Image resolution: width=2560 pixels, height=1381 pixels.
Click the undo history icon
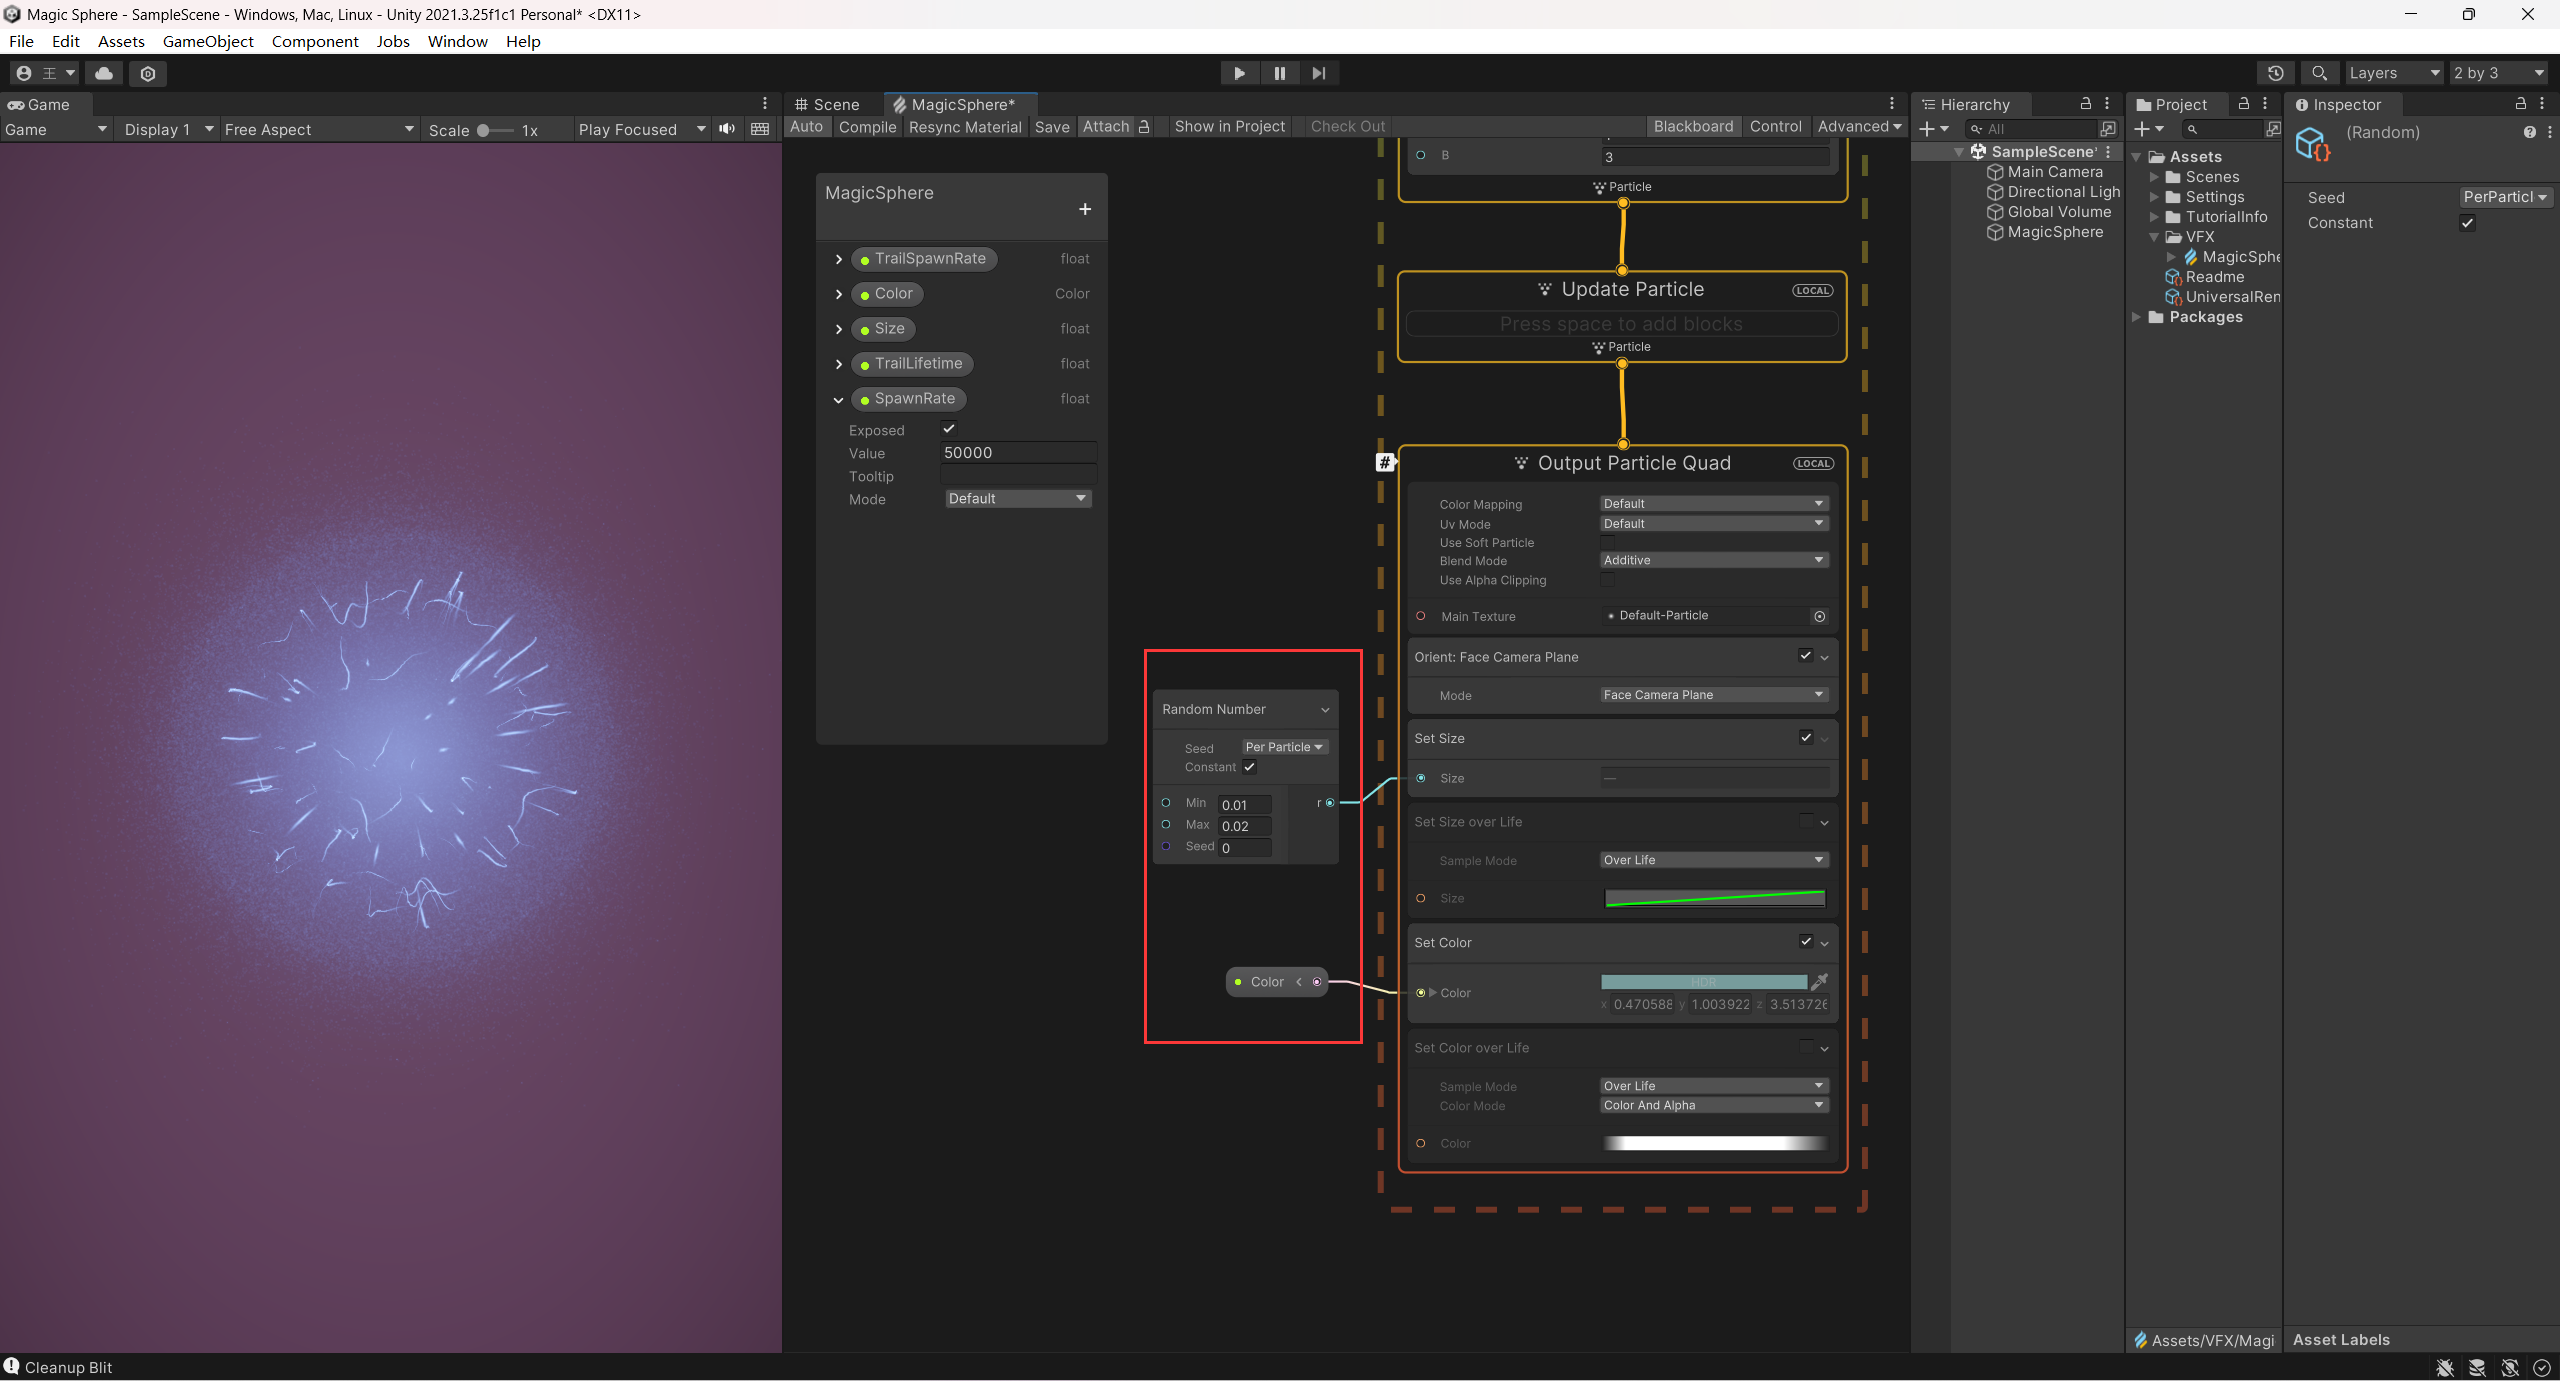pos(2275,73)
